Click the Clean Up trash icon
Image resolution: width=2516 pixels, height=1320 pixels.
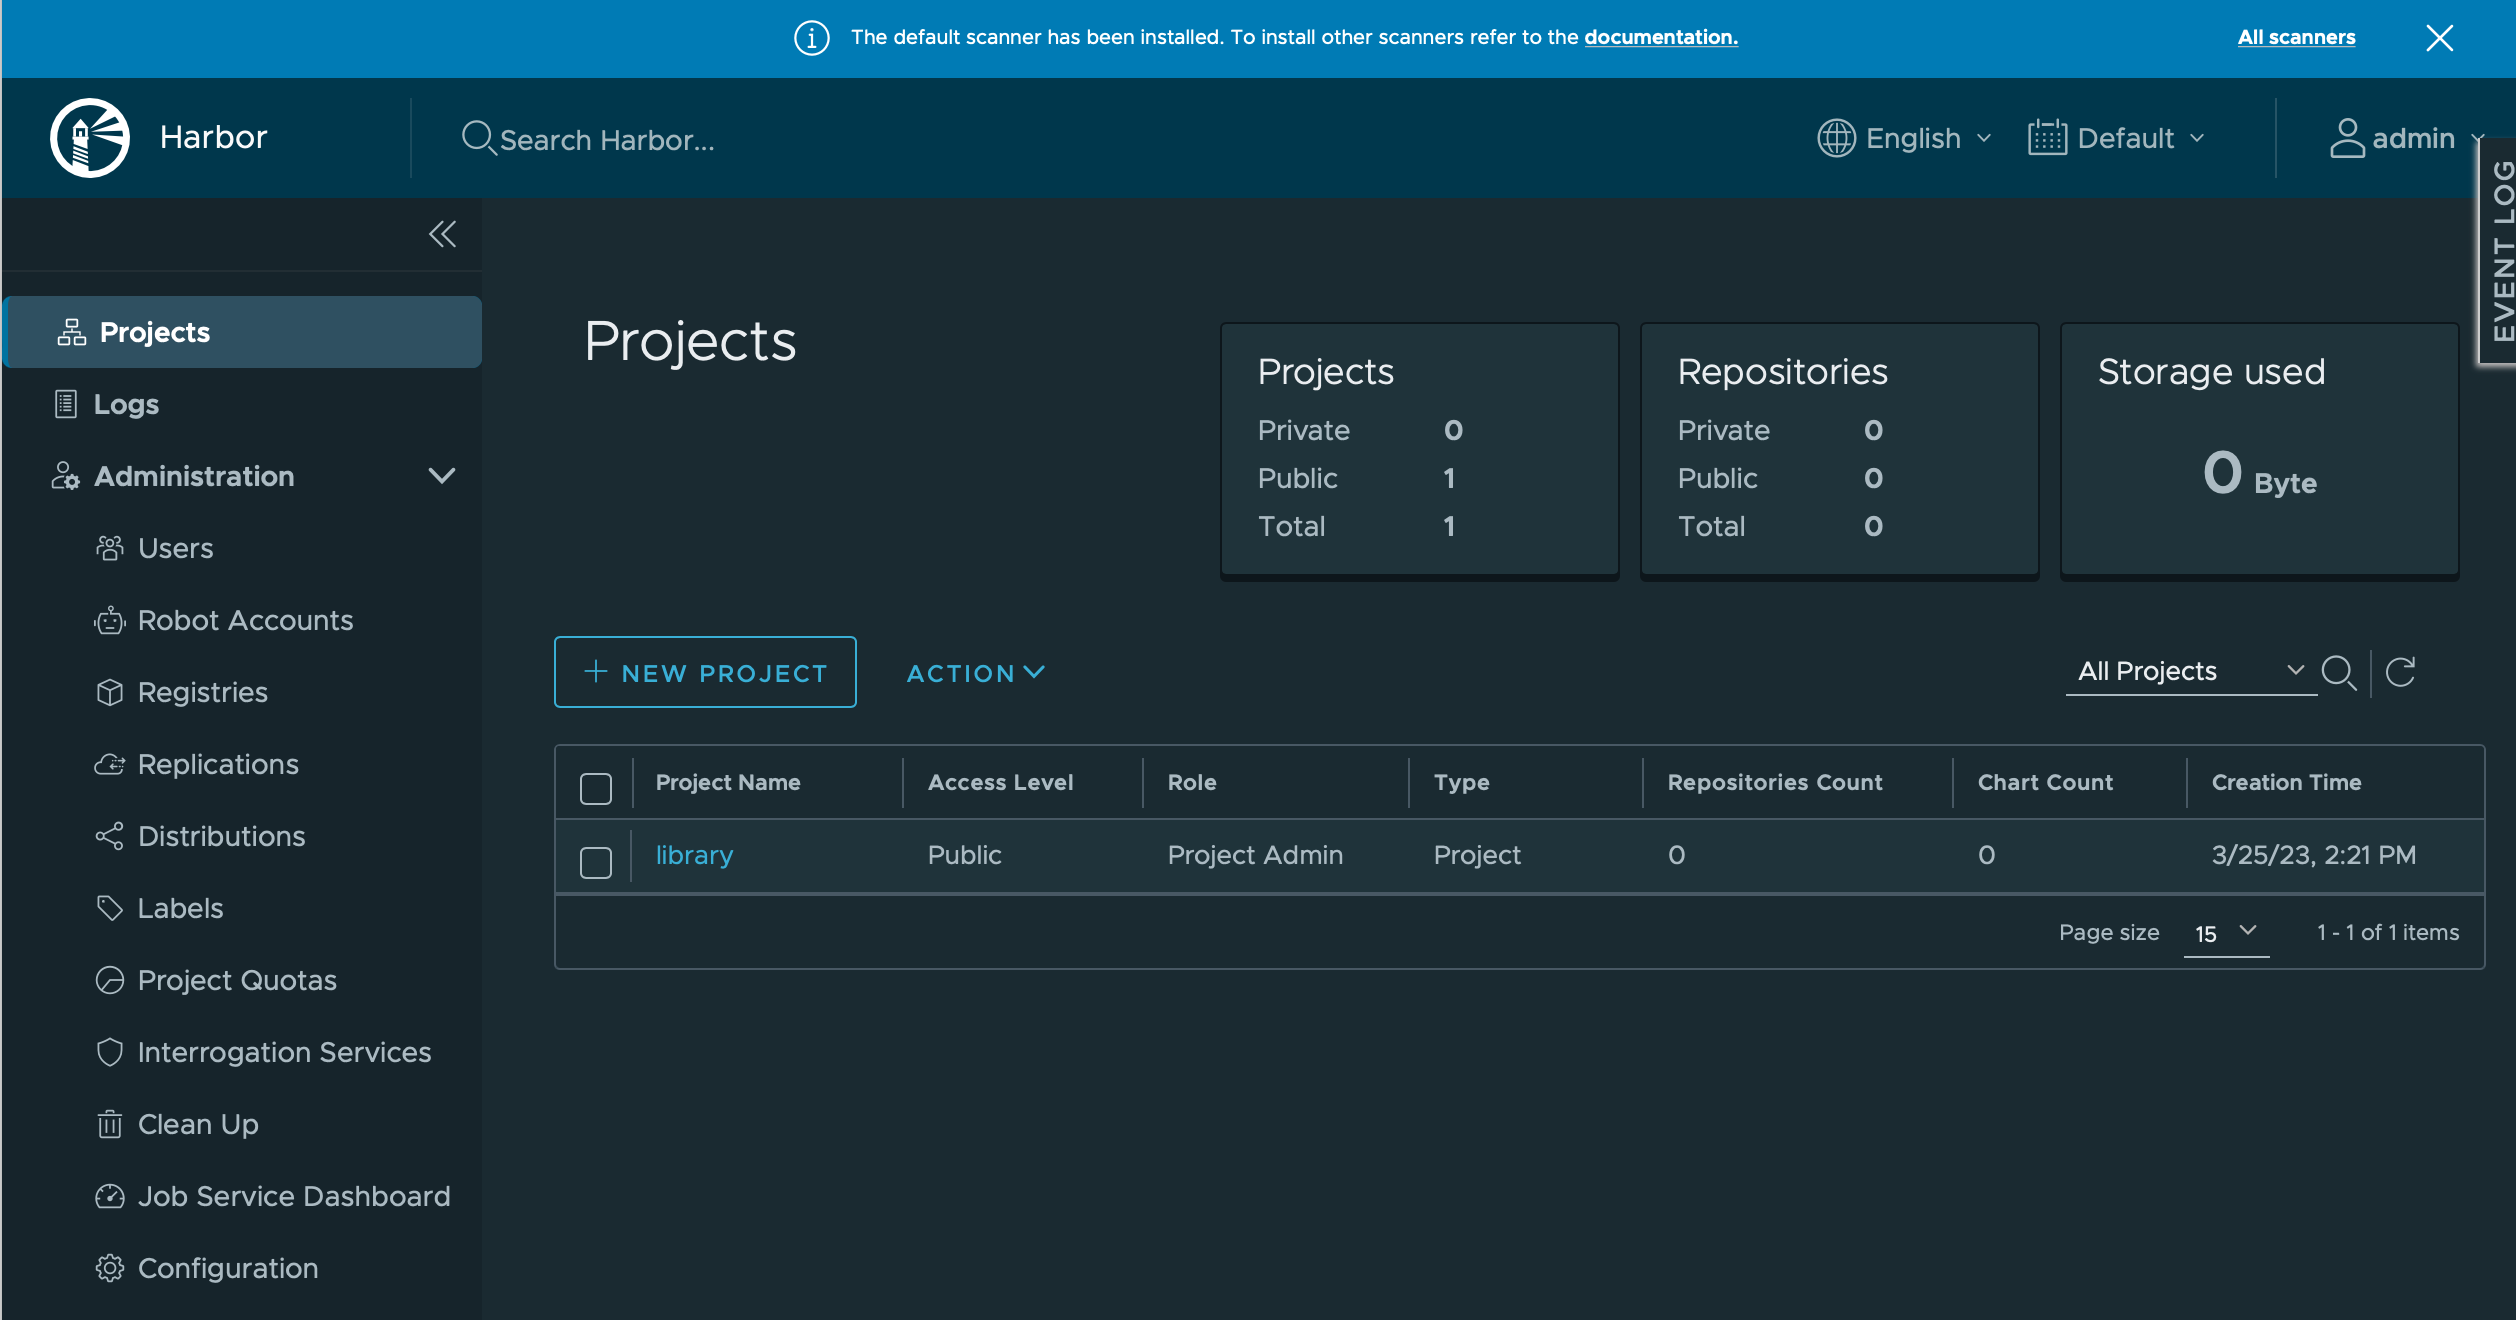coord(110,1124)
